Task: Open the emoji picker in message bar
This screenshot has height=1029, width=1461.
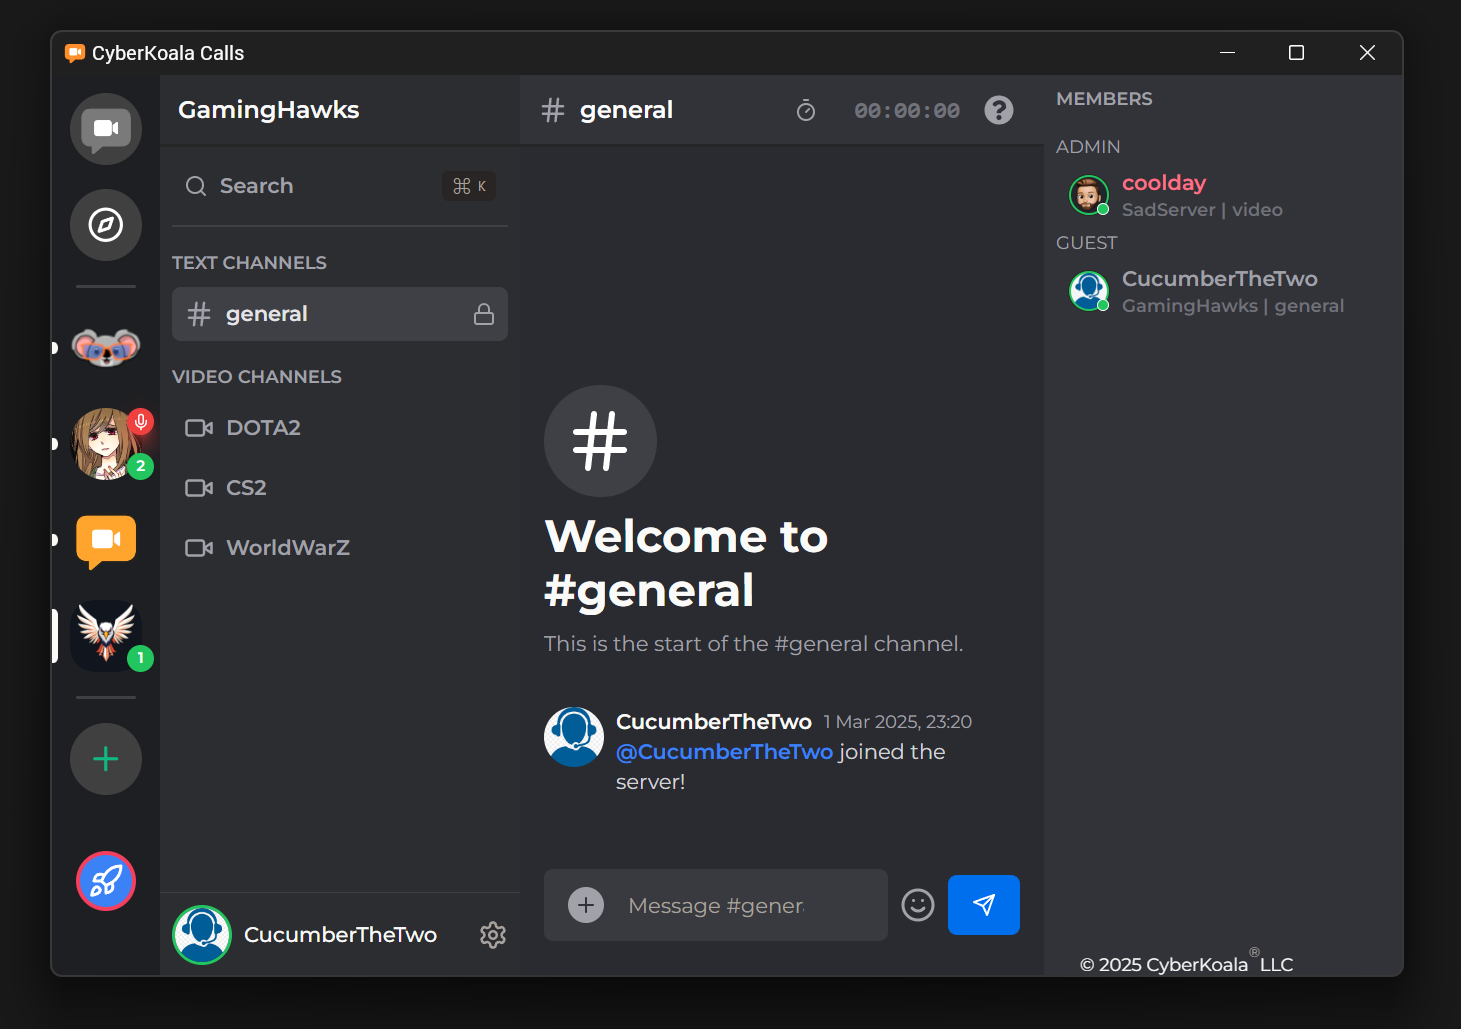Action: point(917,905)
